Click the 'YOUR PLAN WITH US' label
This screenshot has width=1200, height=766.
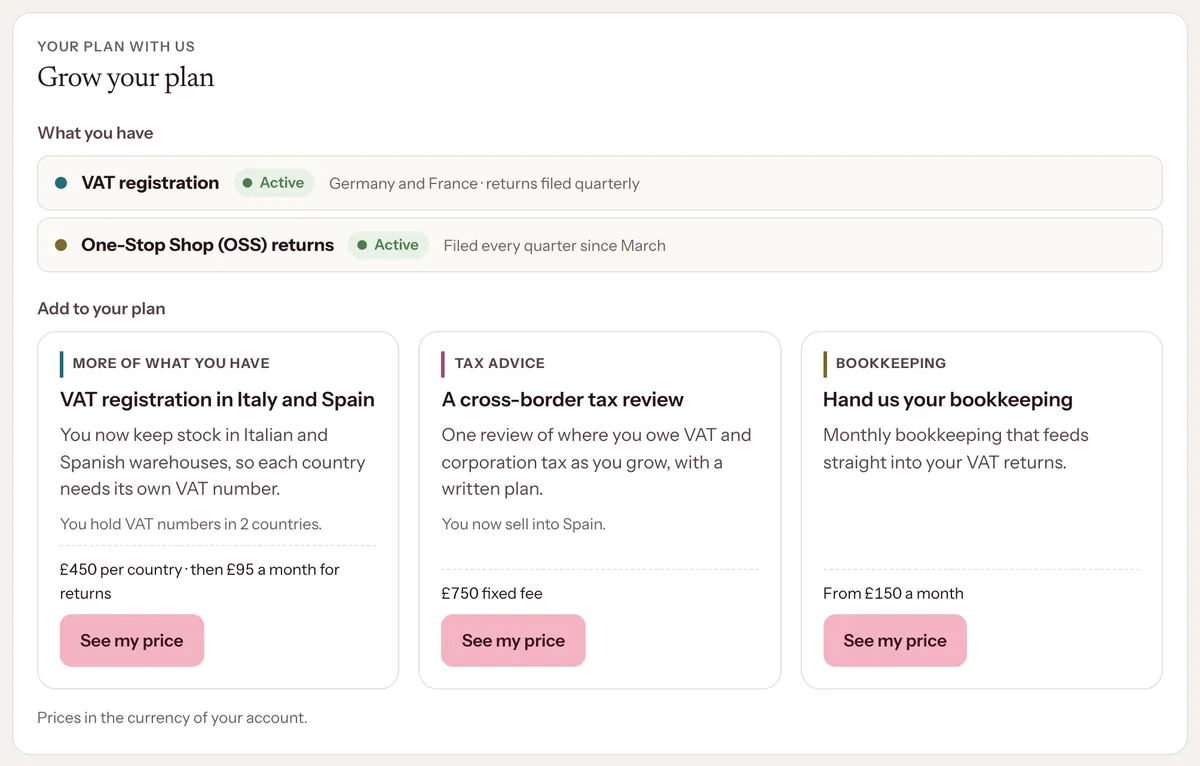tap(116, 46)
